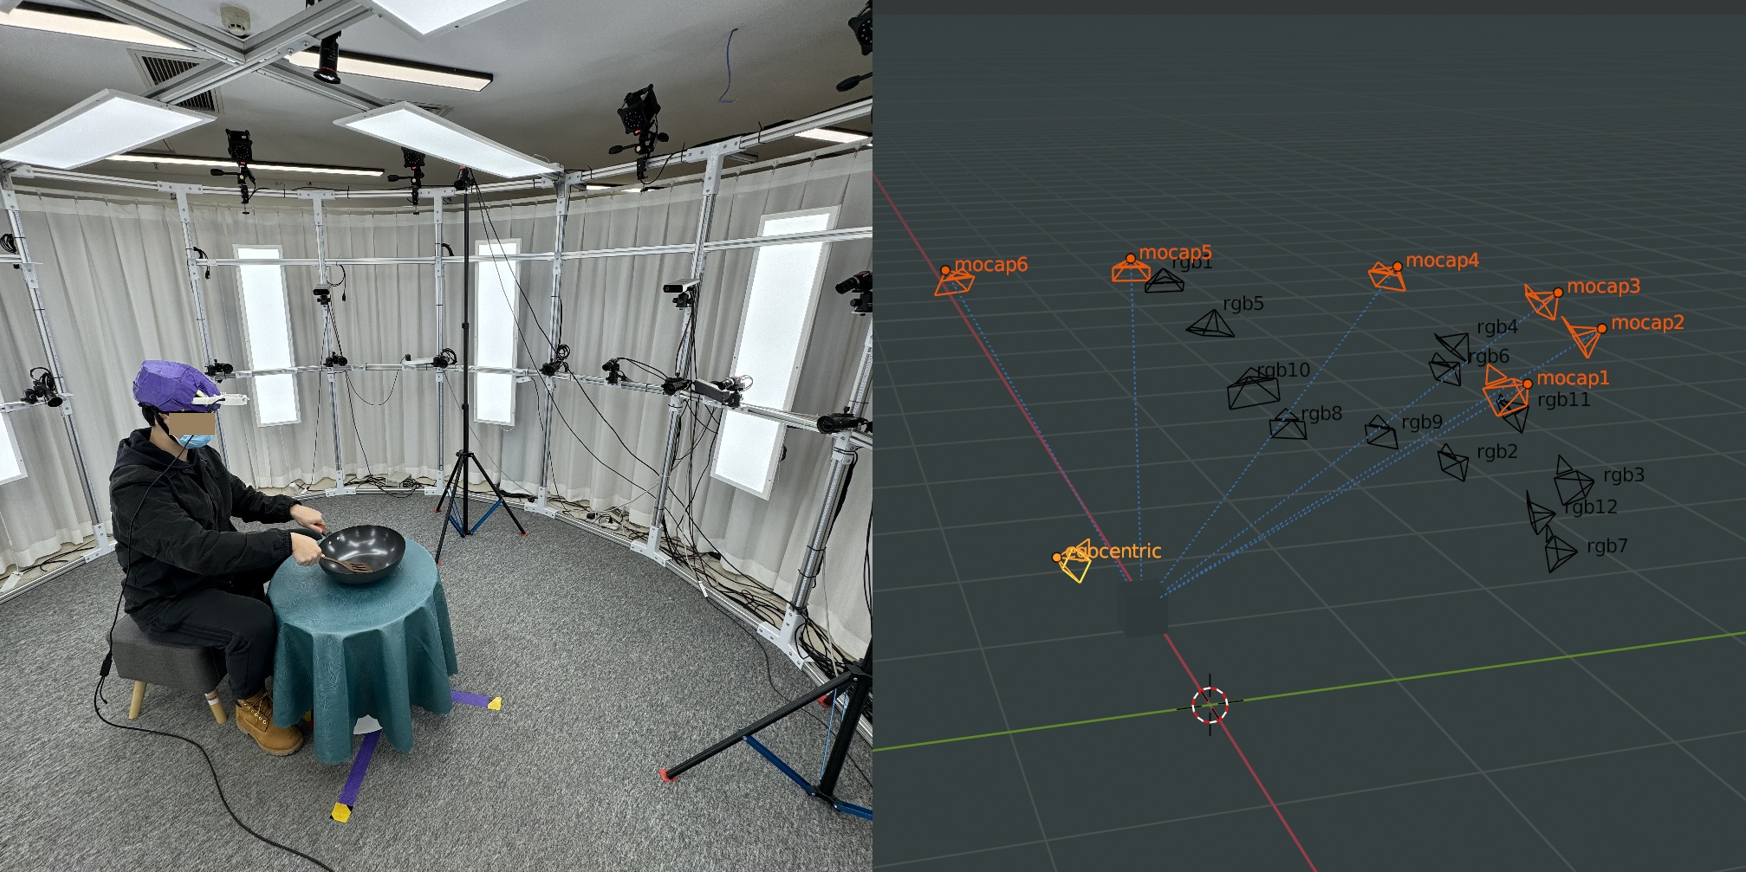1746x872 pixels.
Task: Click the rgb5 camera wireframe
Action: click(x=1211, y=324)
